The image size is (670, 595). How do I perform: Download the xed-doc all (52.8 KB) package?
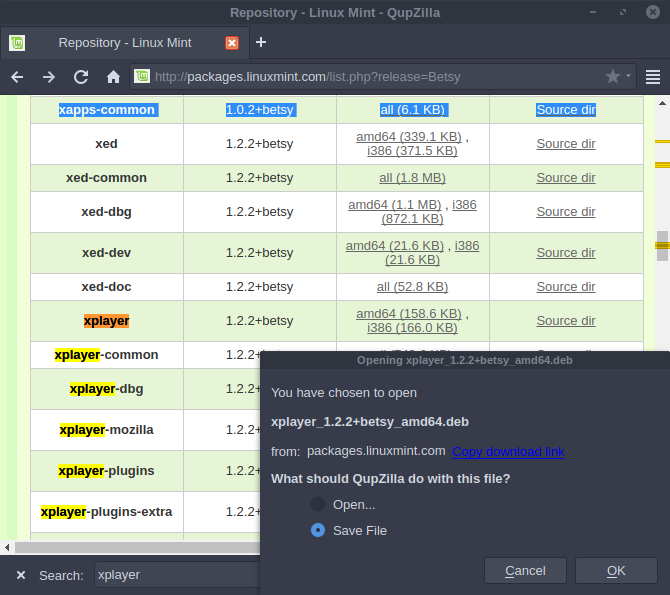pyautogui.click(x=412, y=287)
